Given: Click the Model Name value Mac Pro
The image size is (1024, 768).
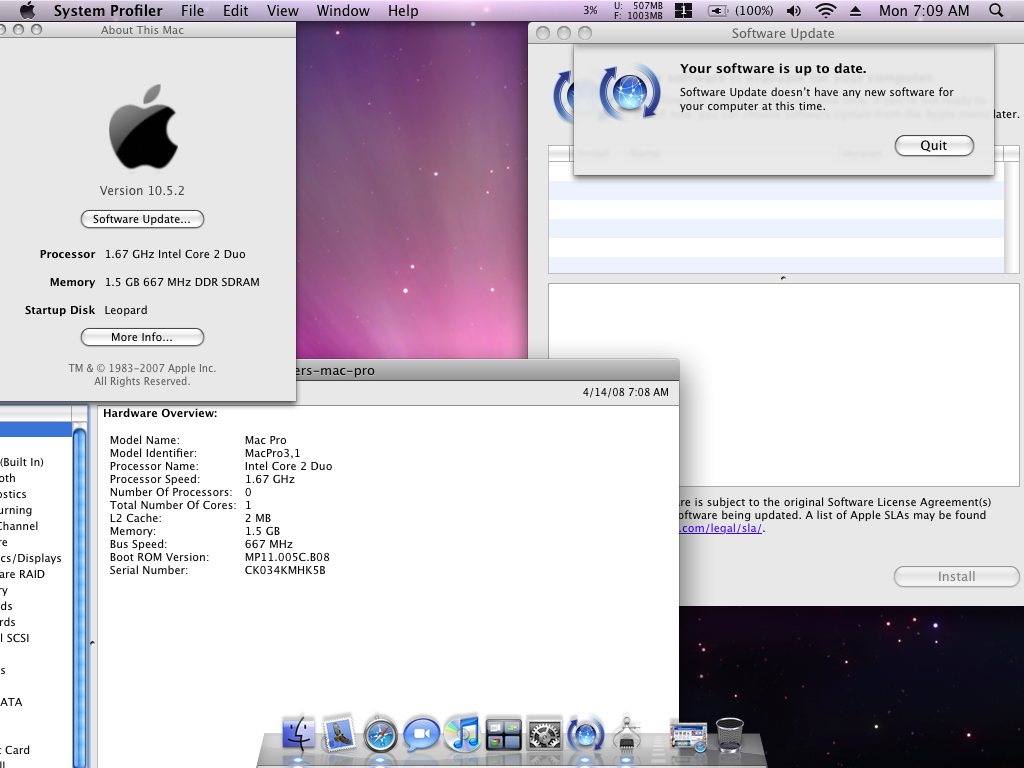Looking at the screenshot, I should pyautogui.click(x=266, y=440).
